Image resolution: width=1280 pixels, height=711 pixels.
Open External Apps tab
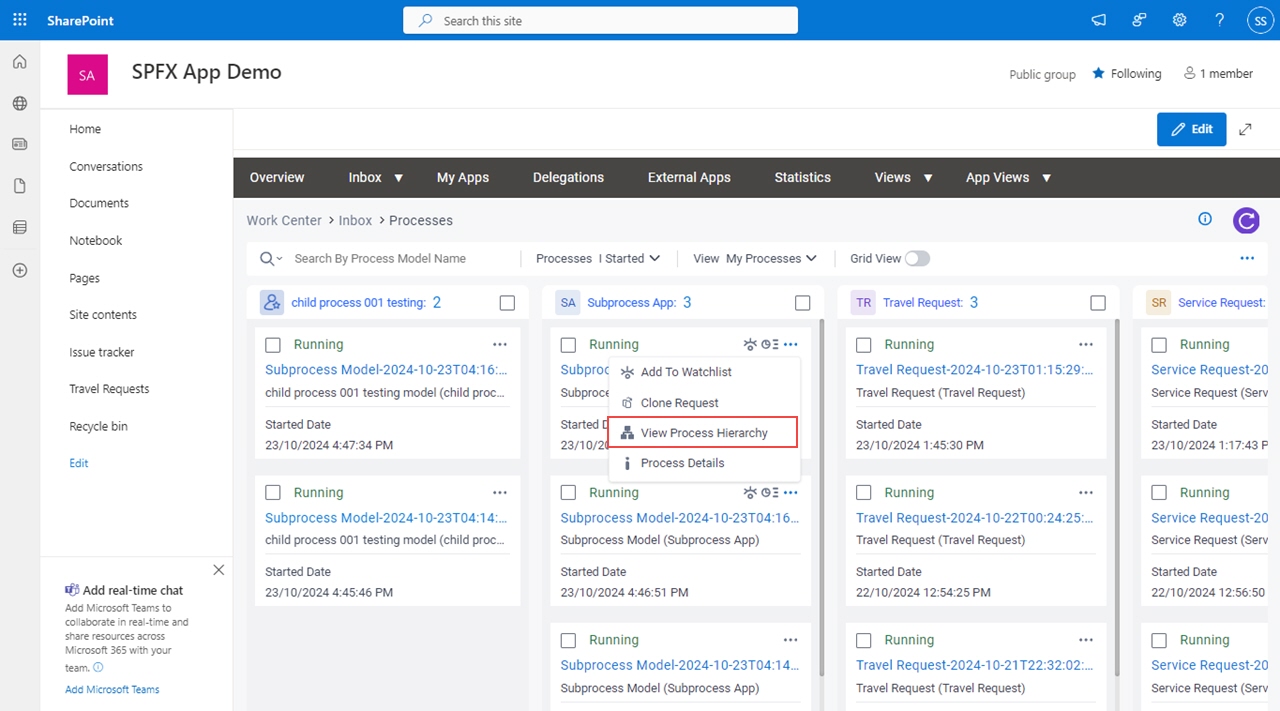(x=689, y=177)
